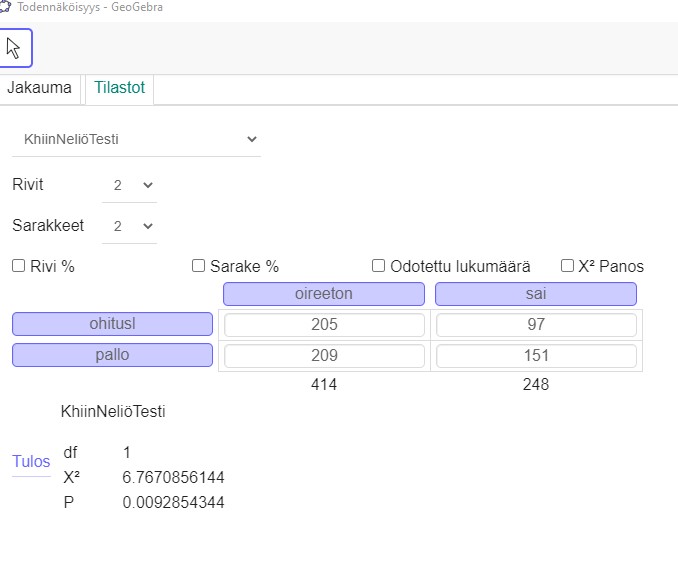Click the GeoGebra app icon in title bar
The height and width of the screenshot is (579, 678).
7,7
